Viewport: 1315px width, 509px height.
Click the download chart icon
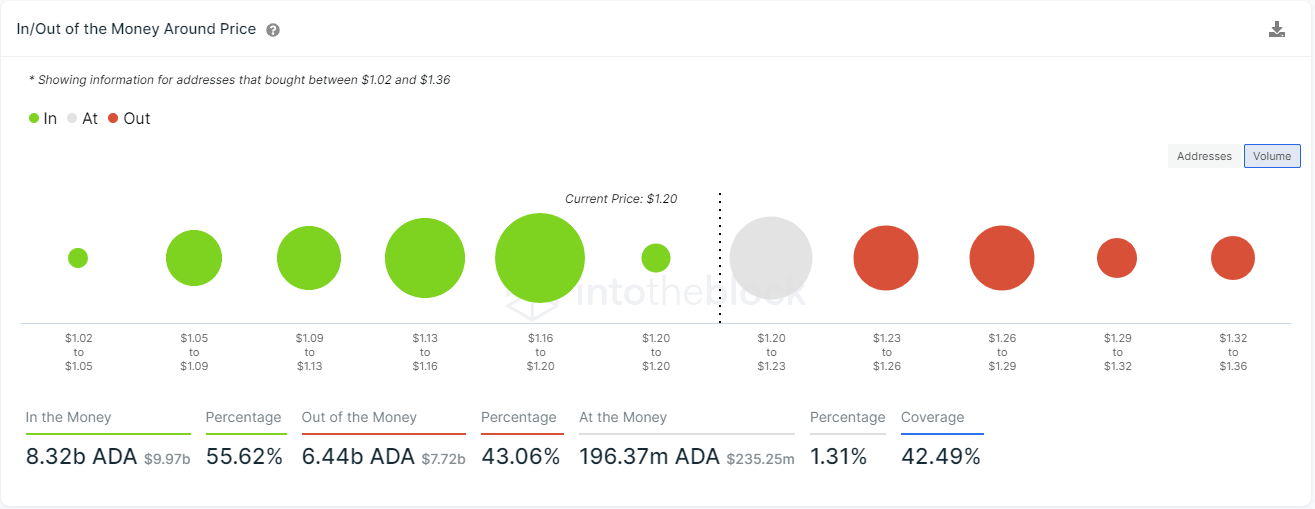(1276, 29)
